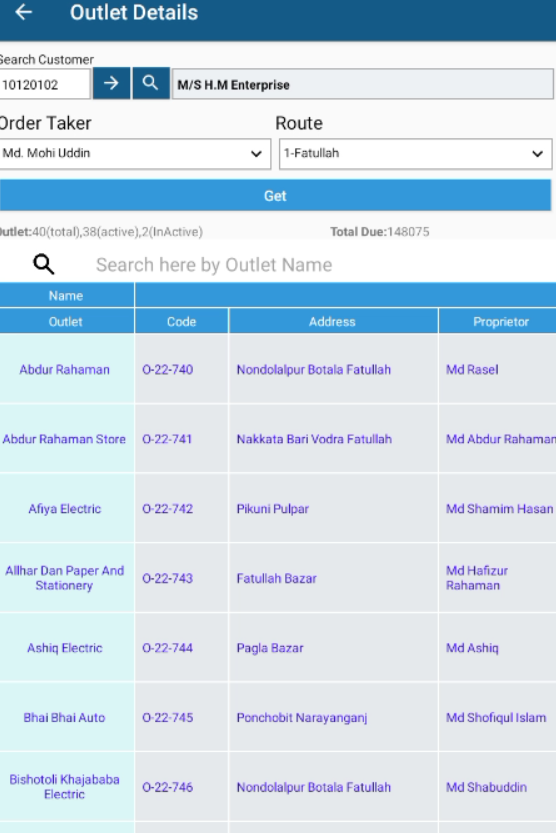Go back using the arrow icon
Image resolution: width=556 pixels, height=833 pixels.
(23, 12)
